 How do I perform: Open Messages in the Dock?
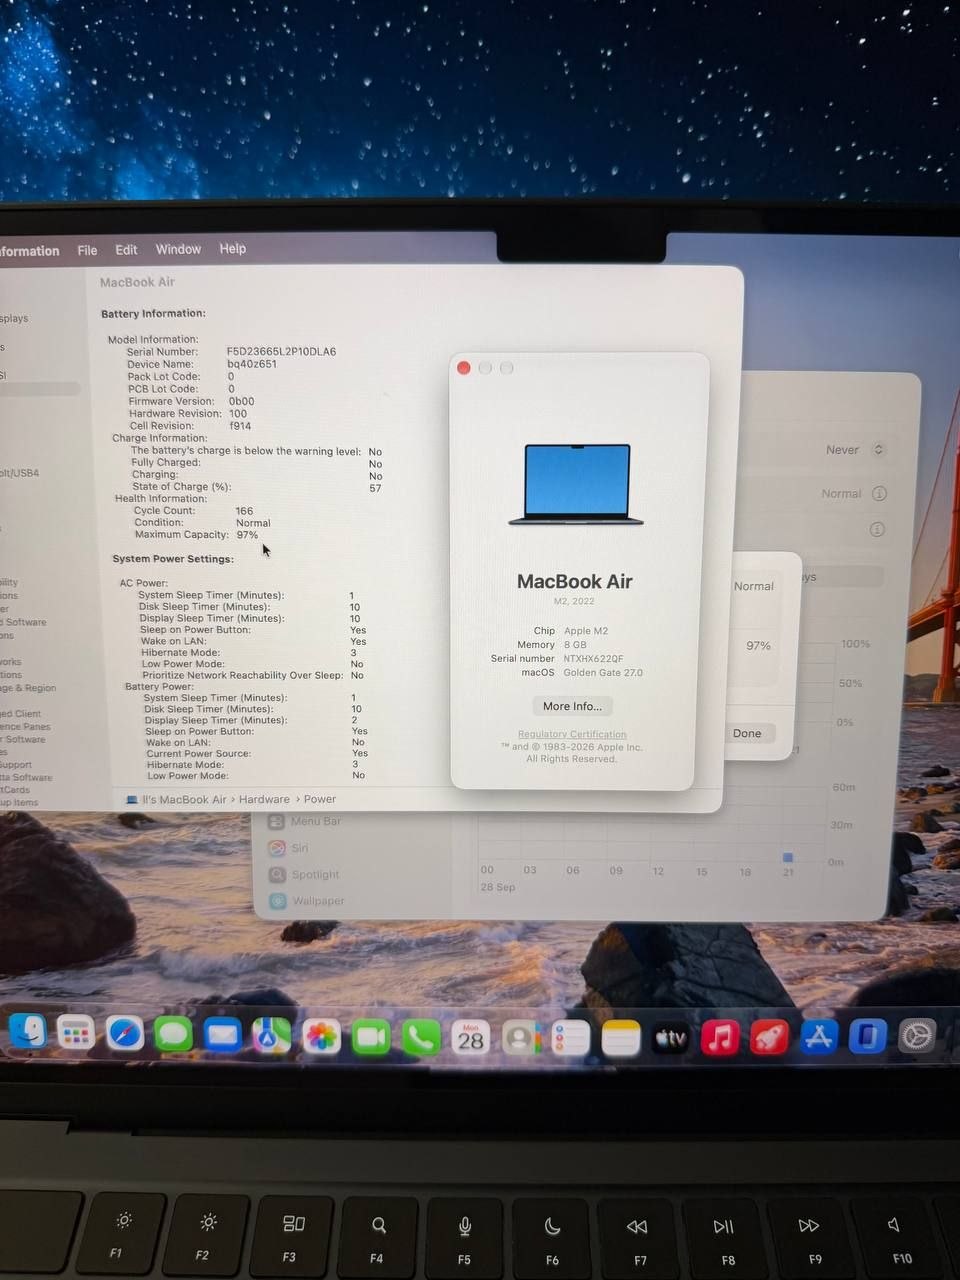pyautogui.click(x=173, y=1036)
